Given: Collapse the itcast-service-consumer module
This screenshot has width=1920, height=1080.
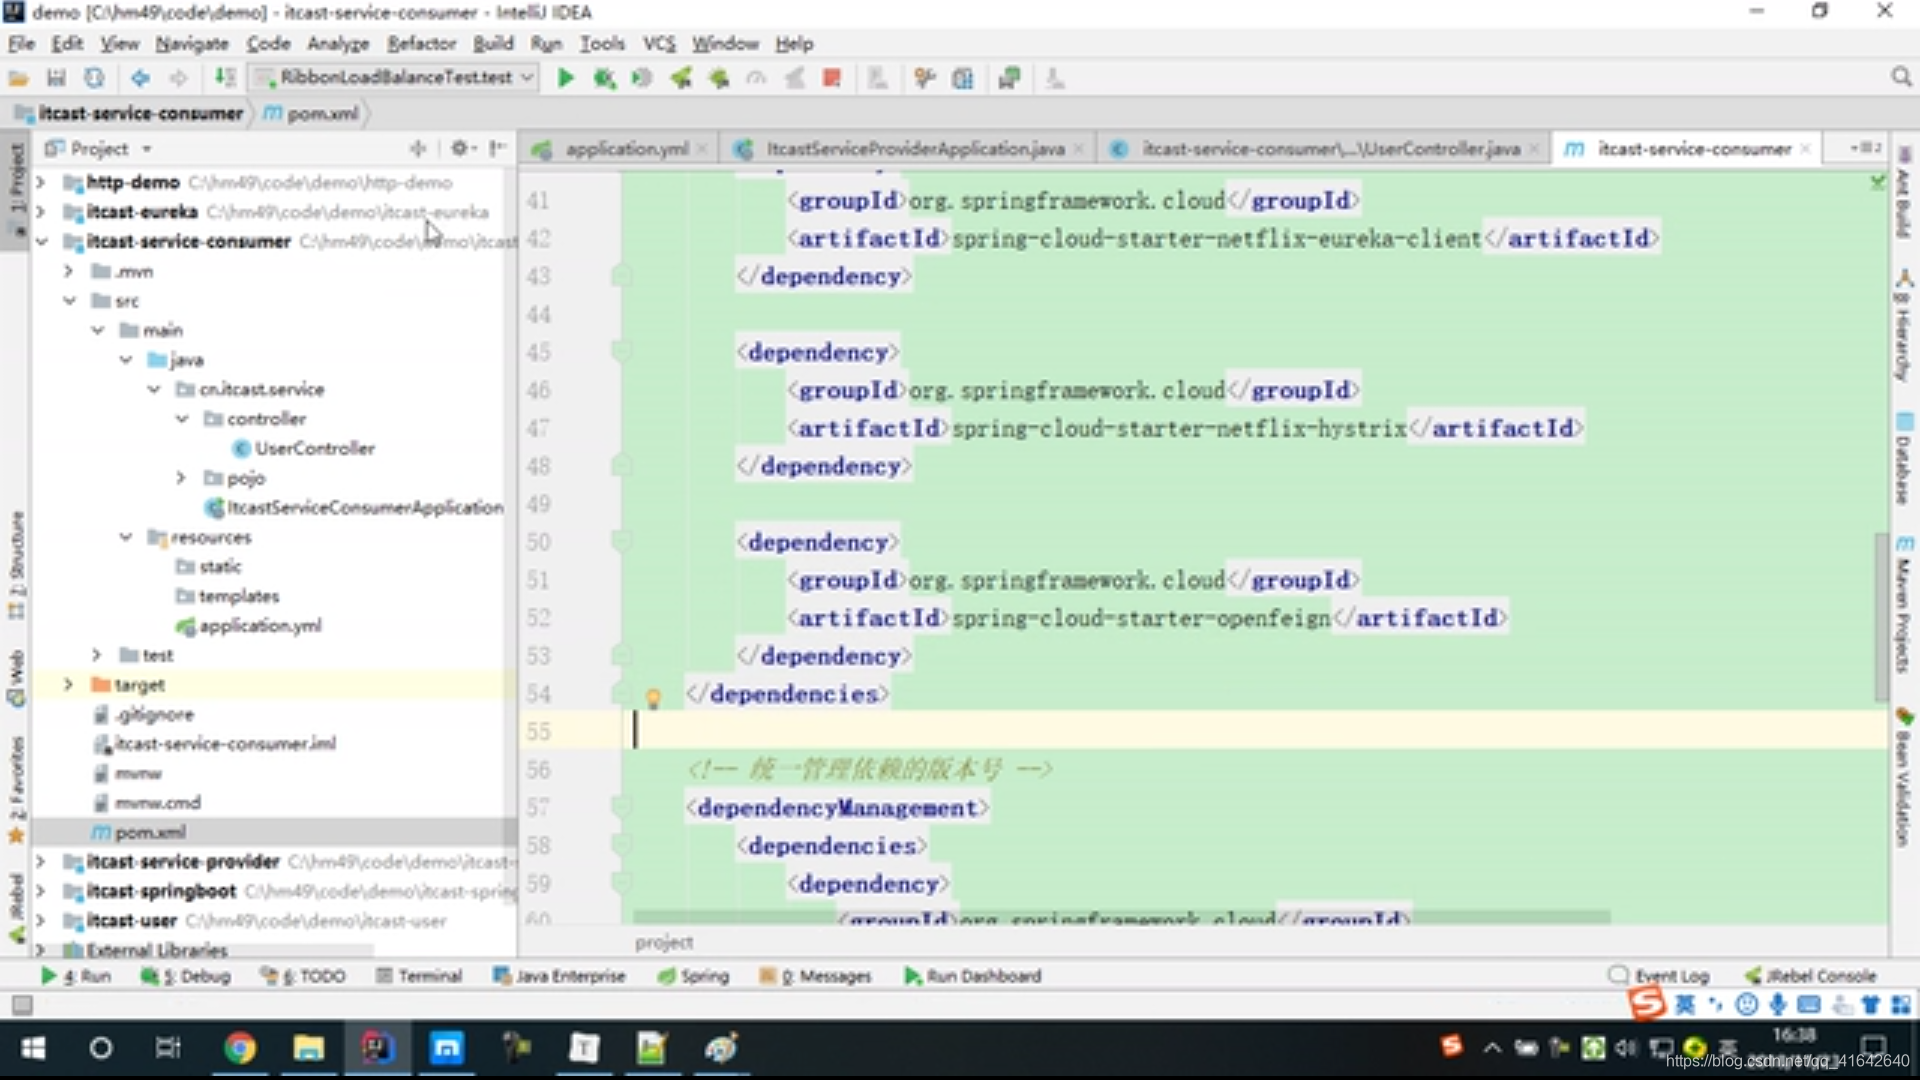Looking at the screenshot, I should [41, 241].
